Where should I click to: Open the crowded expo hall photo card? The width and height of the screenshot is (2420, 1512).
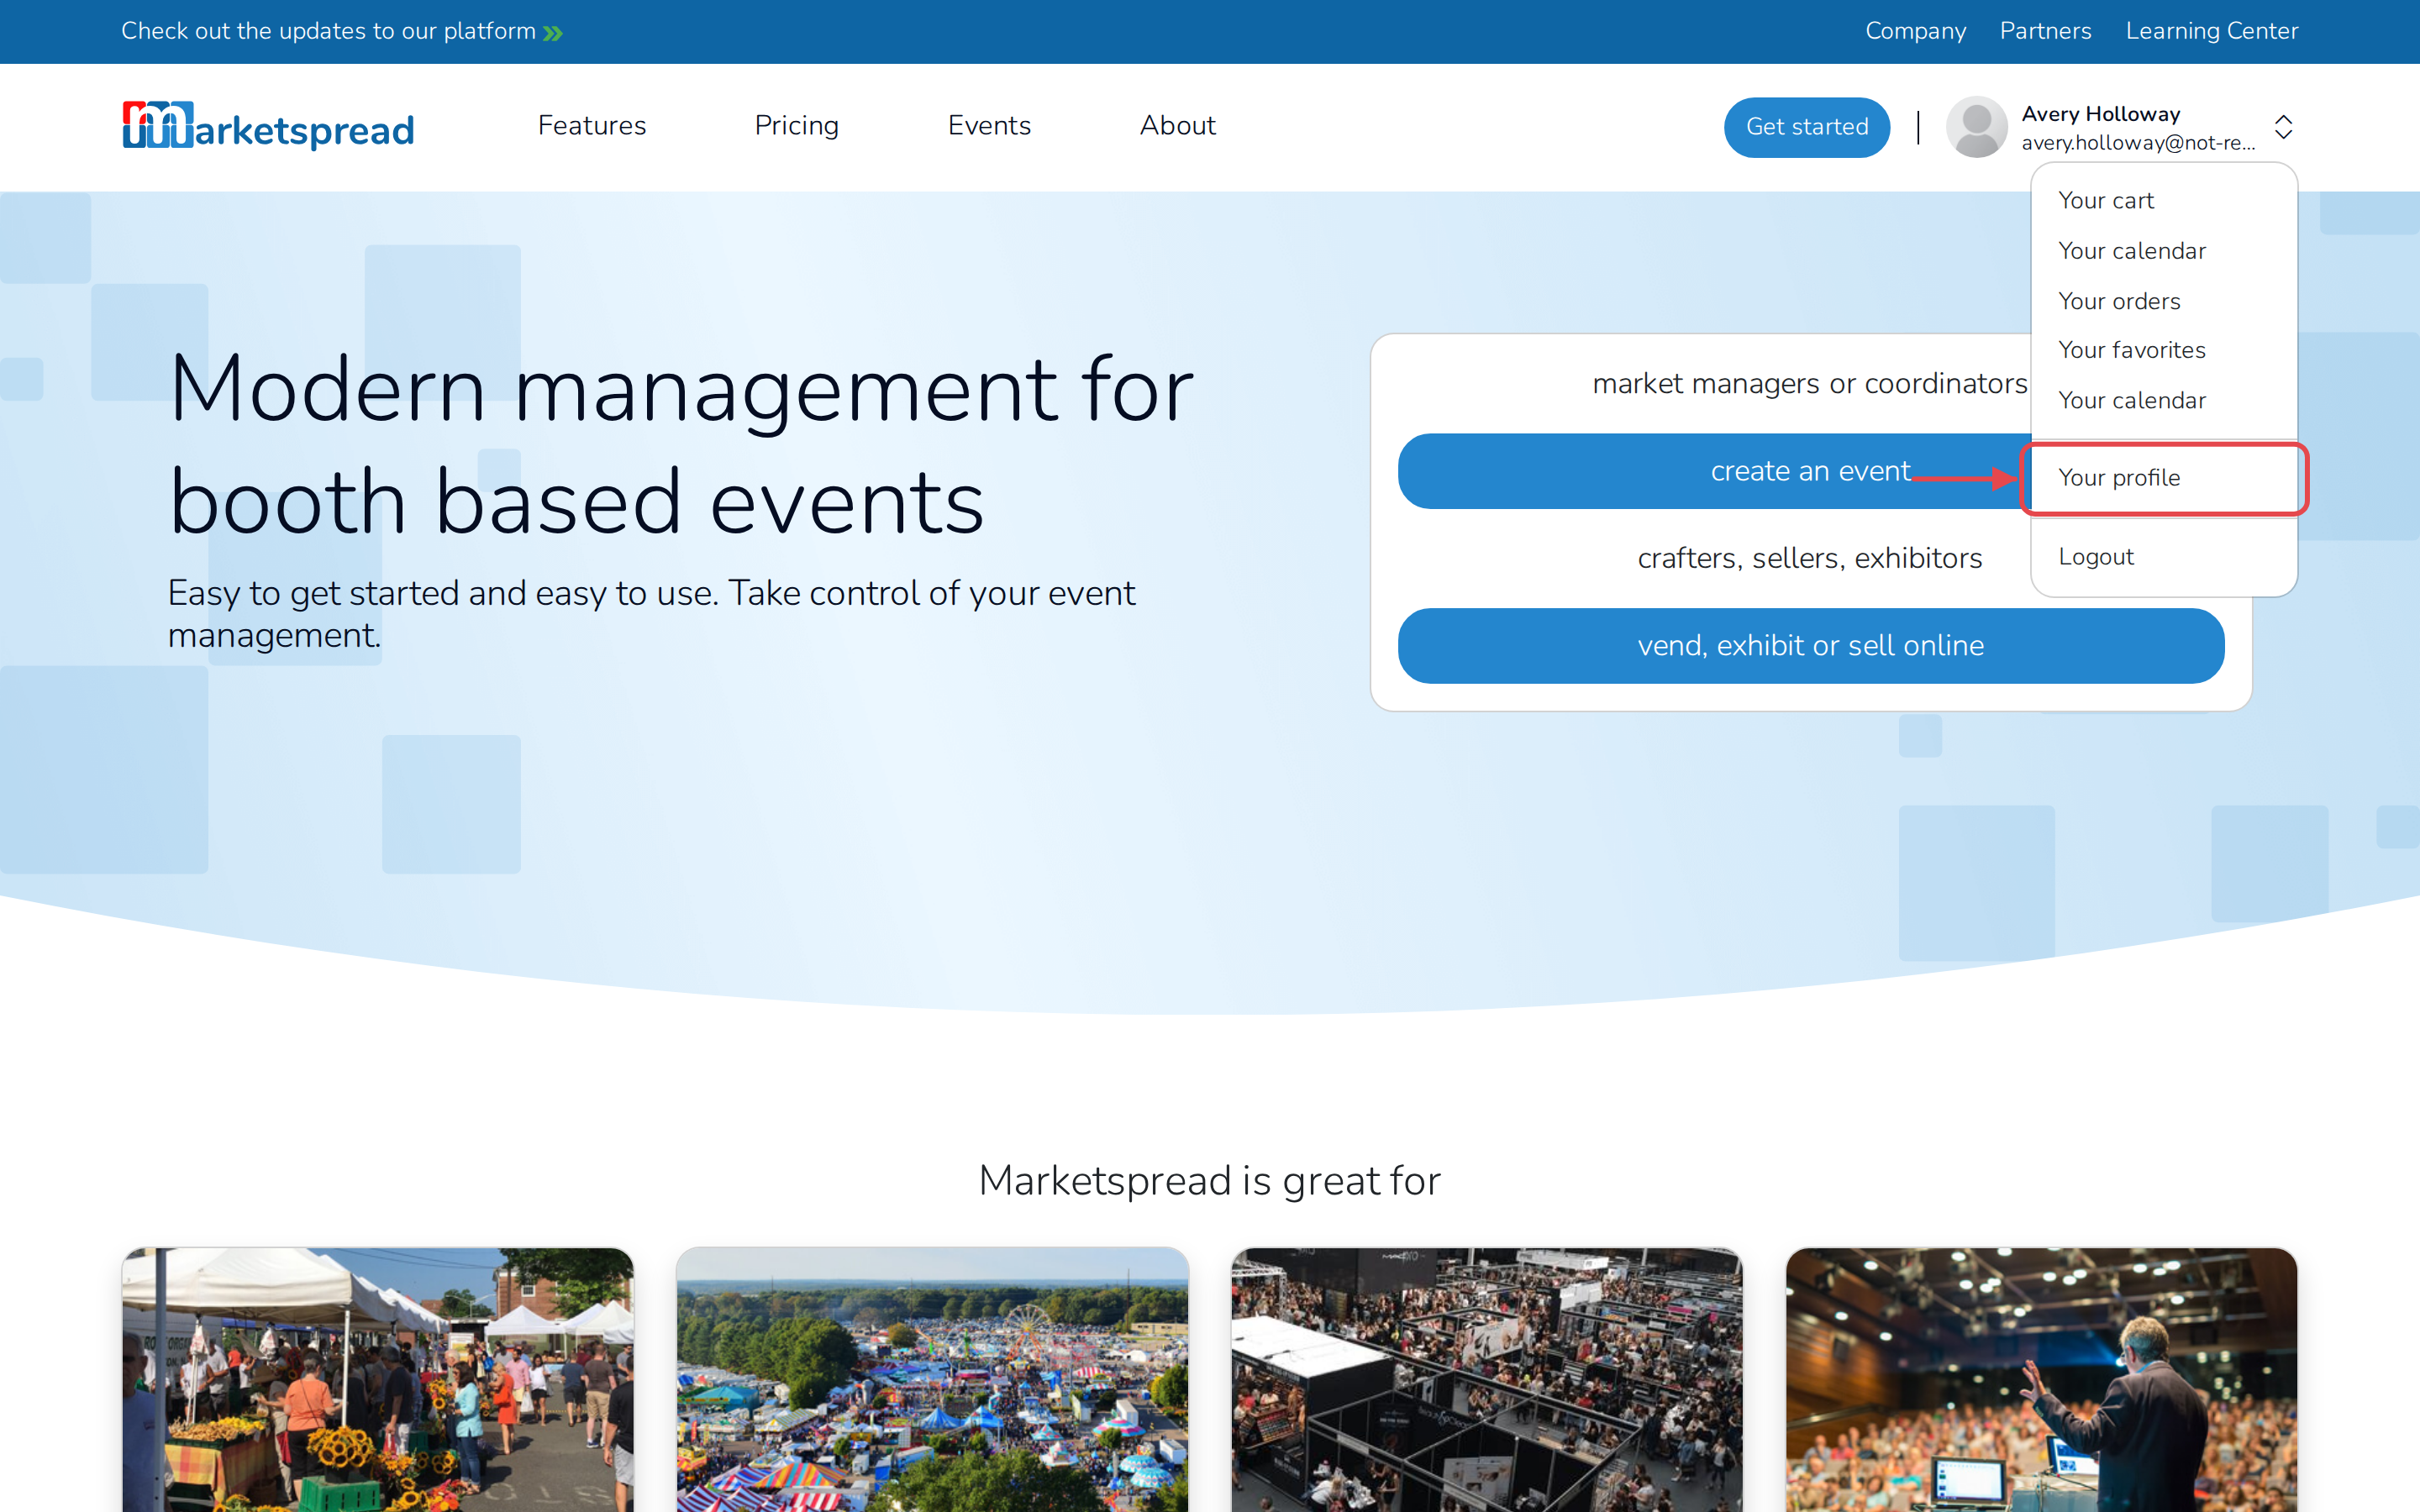click(1487, 1379)
